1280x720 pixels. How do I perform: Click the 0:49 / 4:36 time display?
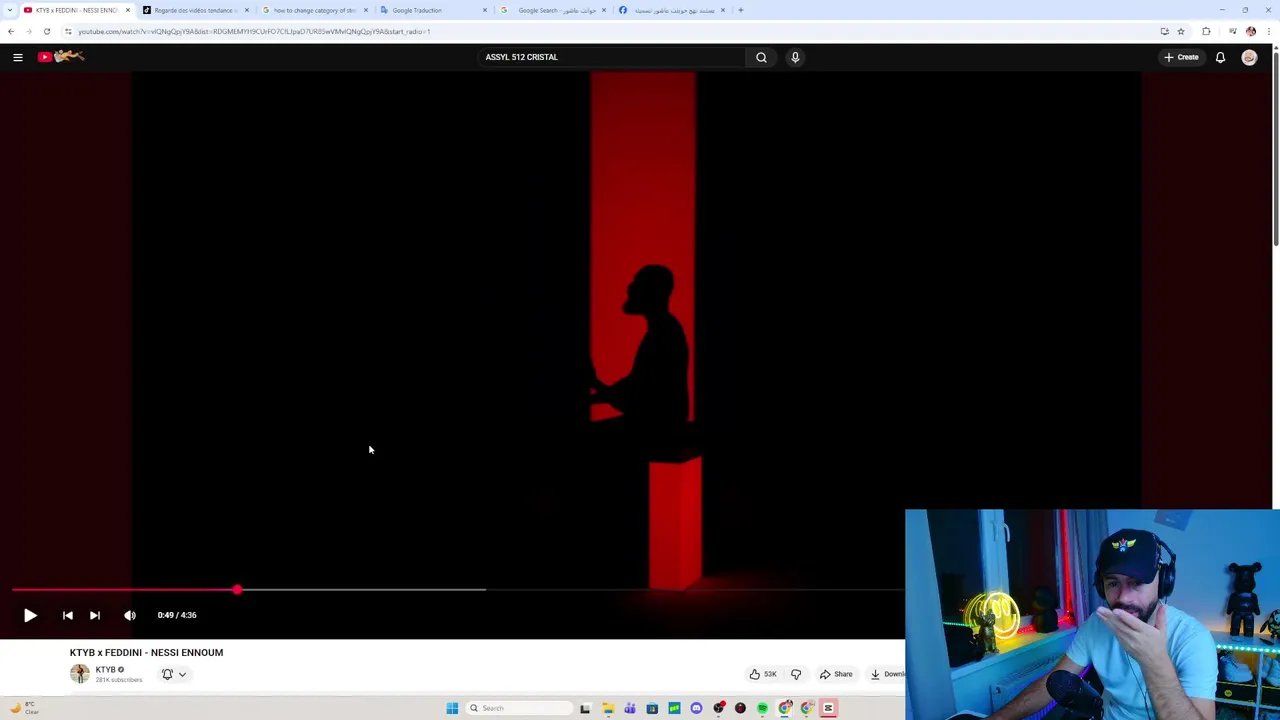tap(177, 615)
